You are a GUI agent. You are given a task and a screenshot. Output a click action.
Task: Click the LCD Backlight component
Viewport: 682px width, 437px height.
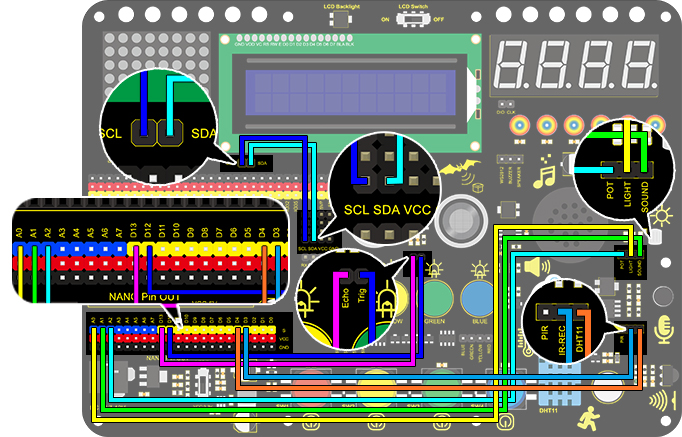point(337,19)
